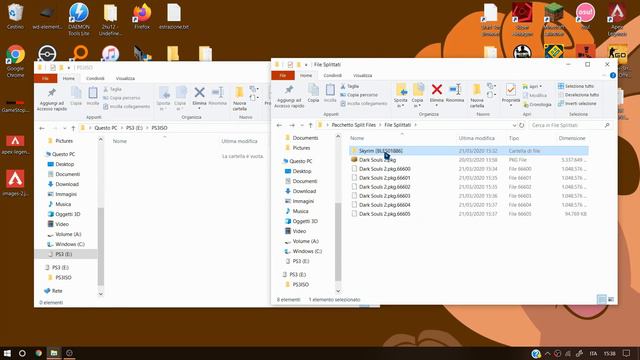
Task: Switch to Visualizza tab in File Splittati window
Action: [362, 76]
